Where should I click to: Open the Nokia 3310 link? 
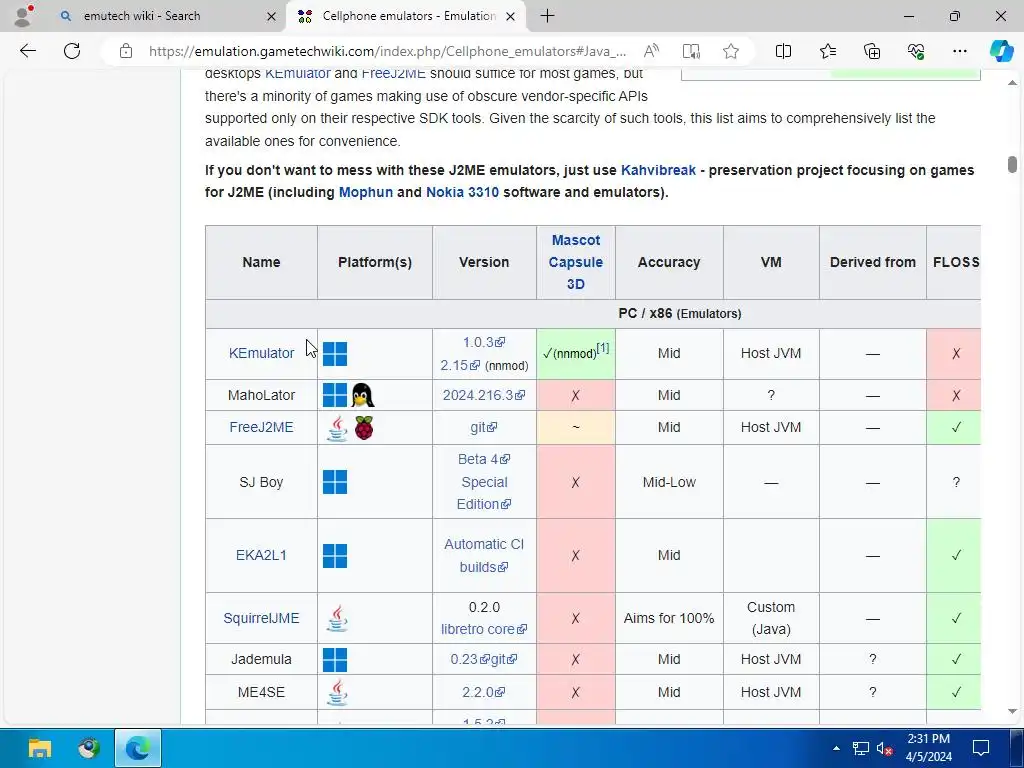coord(462,192)
